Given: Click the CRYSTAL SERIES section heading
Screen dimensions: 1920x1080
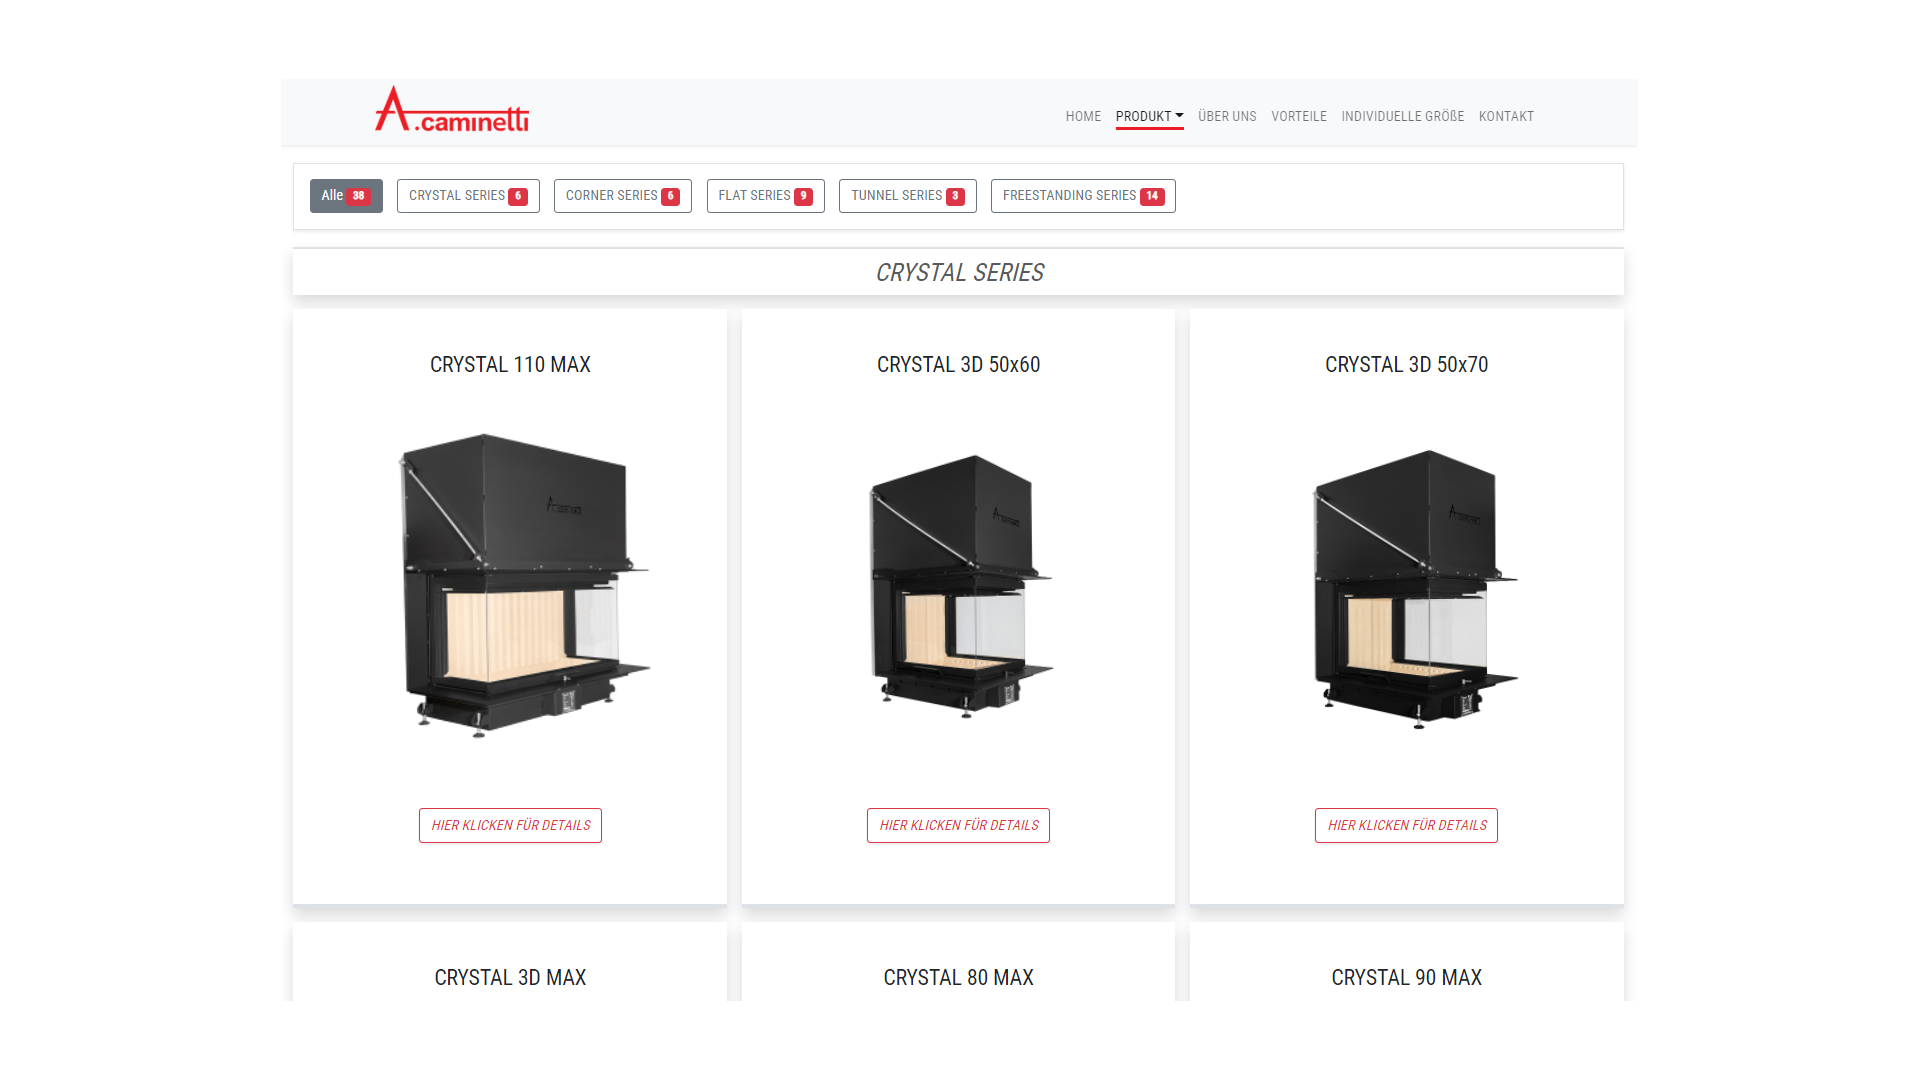Looking at the screenshot, I should (959, 273).
